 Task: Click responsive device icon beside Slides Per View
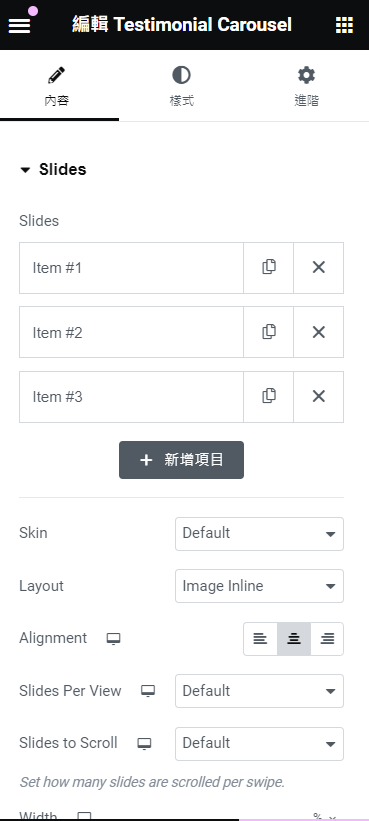pos(148,691)
